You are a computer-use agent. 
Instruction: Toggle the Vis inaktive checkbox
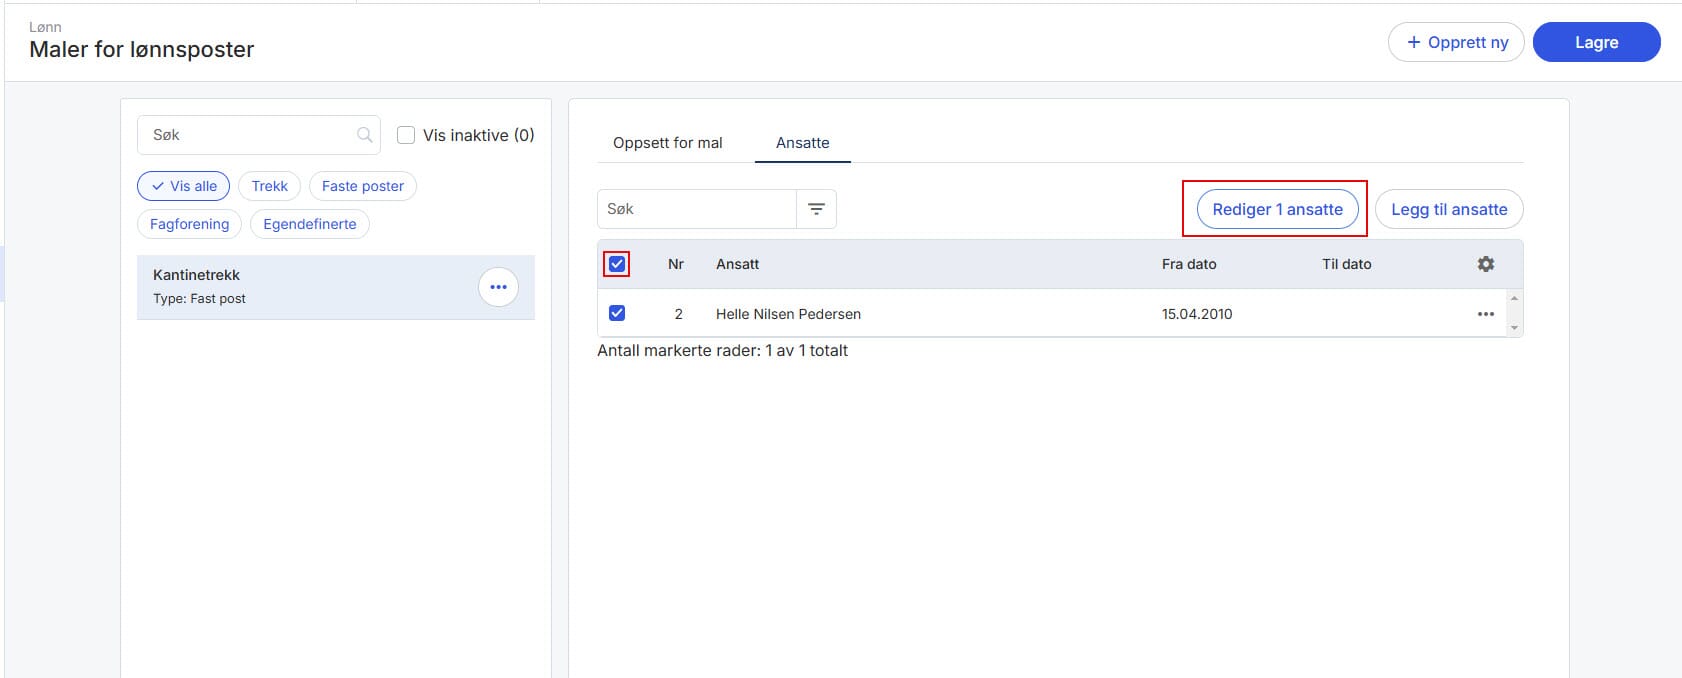[406, 135]
